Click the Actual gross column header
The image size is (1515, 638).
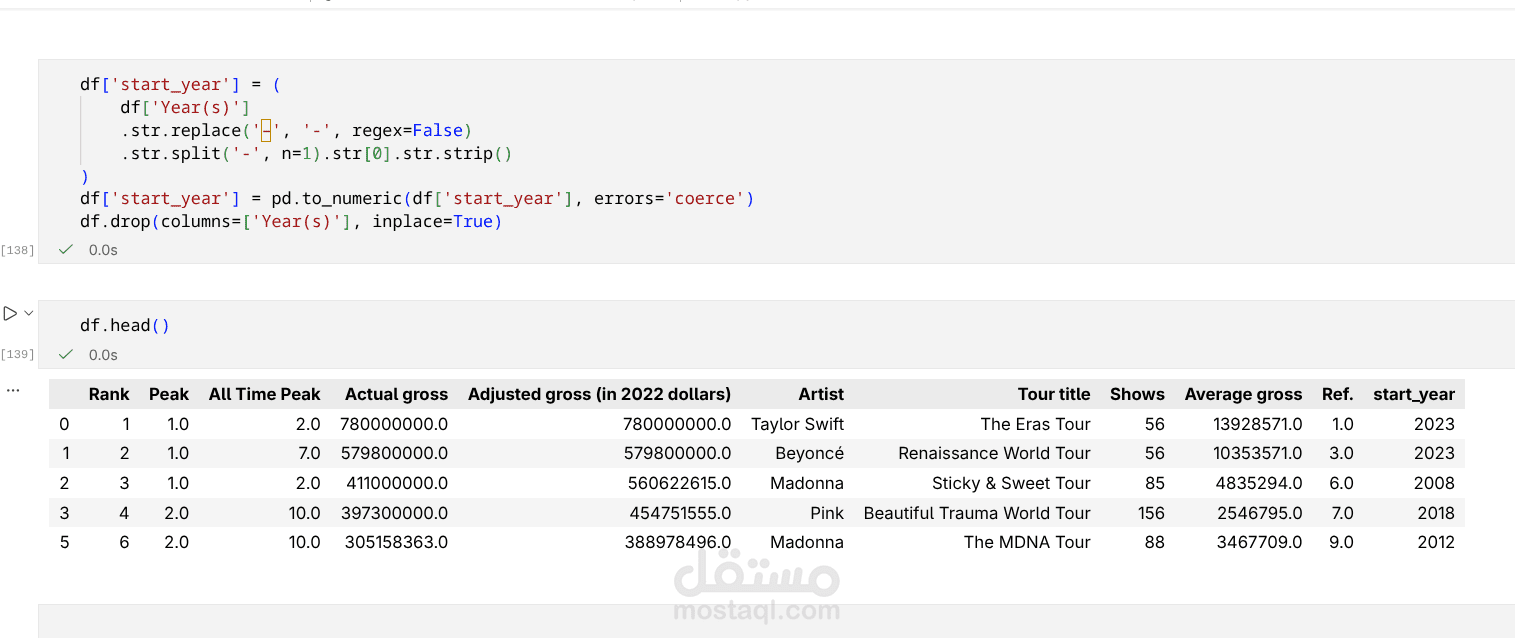[x=396, y=394]
